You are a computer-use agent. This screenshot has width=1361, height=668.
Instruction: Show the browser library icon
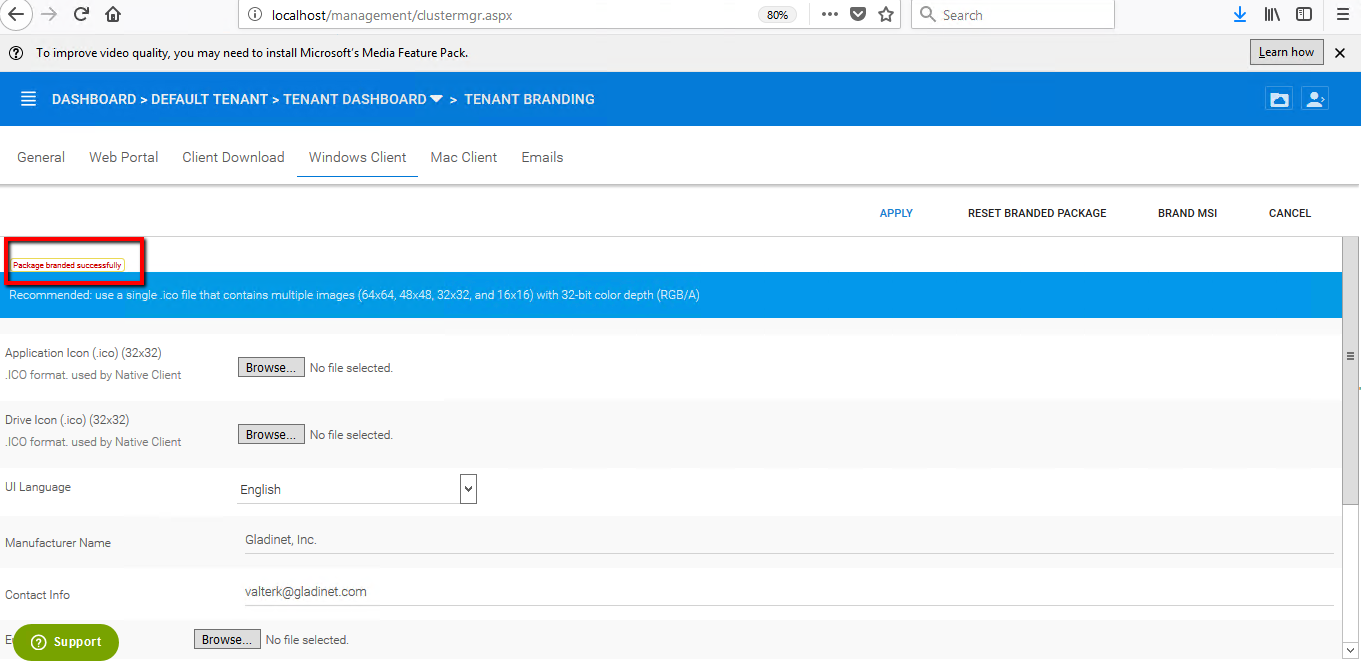1272,14
